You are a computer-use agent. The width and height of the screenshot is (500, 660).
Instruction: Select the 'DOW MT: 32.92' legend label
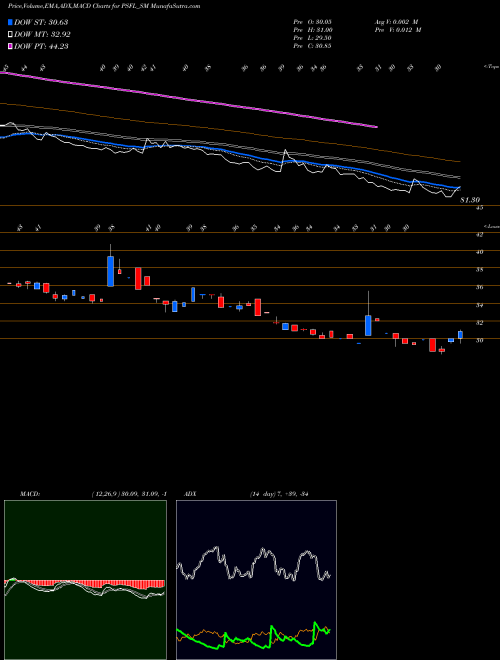[x=42, y=35]
